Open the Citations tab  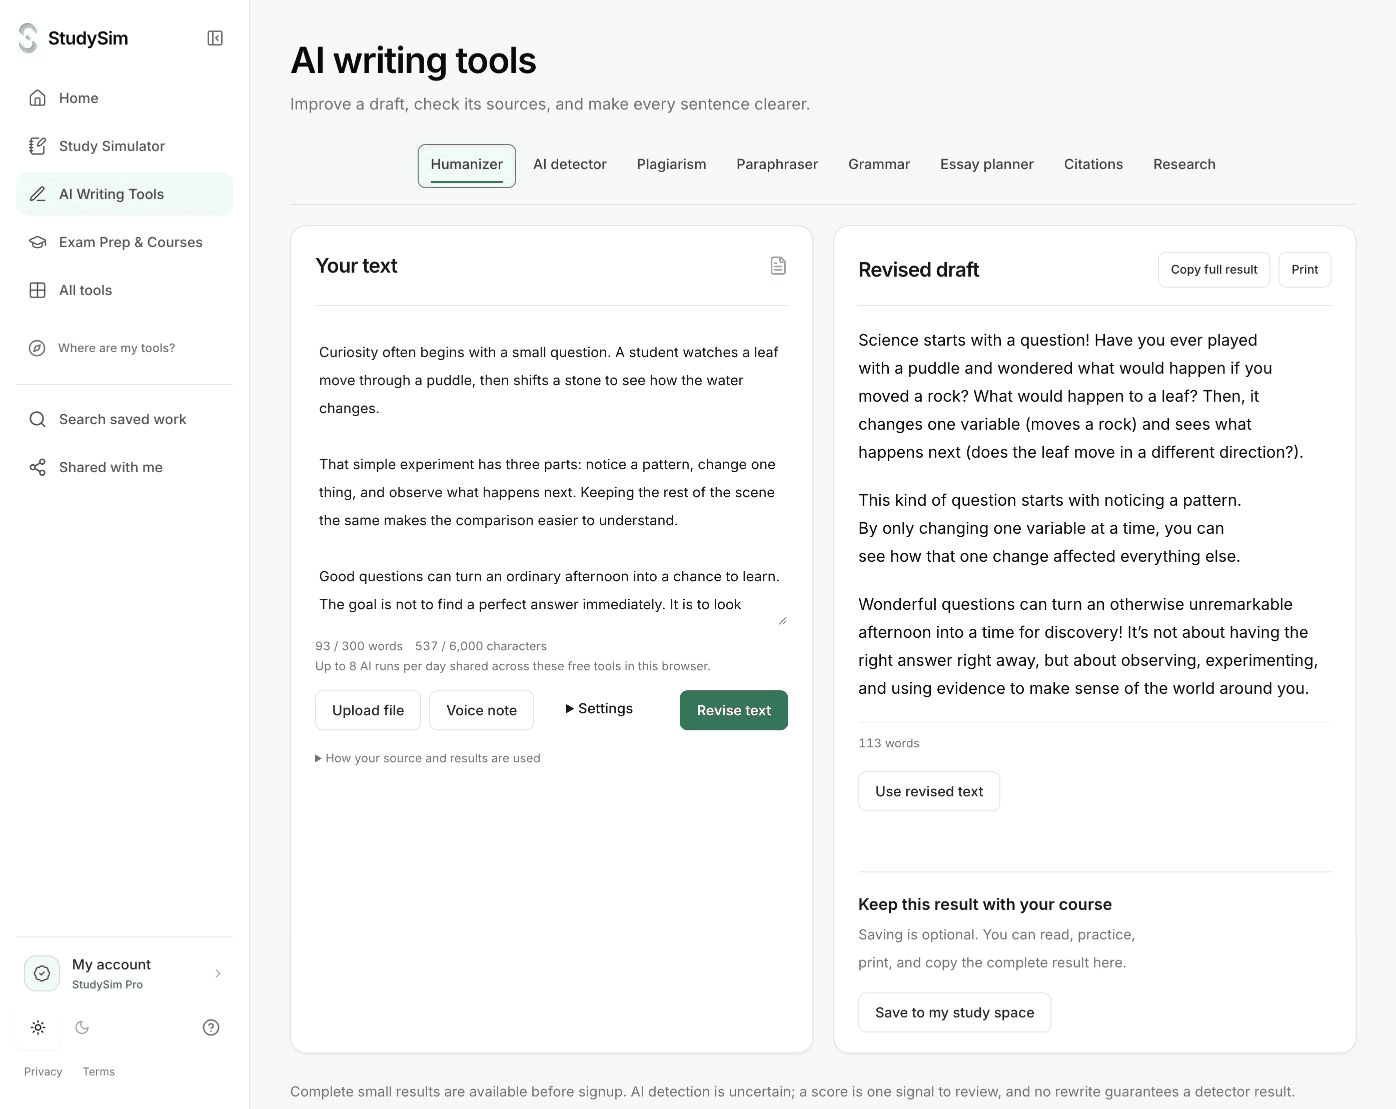[1093, 165]
